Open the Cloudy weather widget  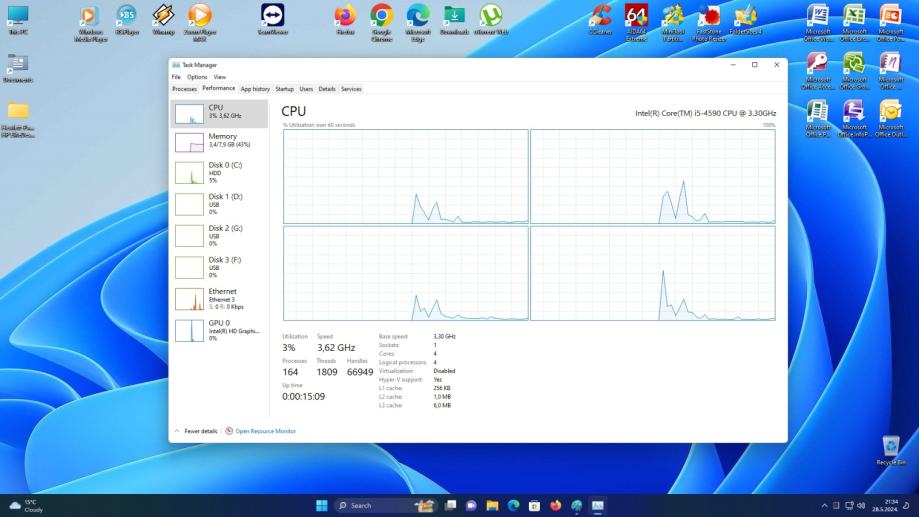(x=26, y=506)
